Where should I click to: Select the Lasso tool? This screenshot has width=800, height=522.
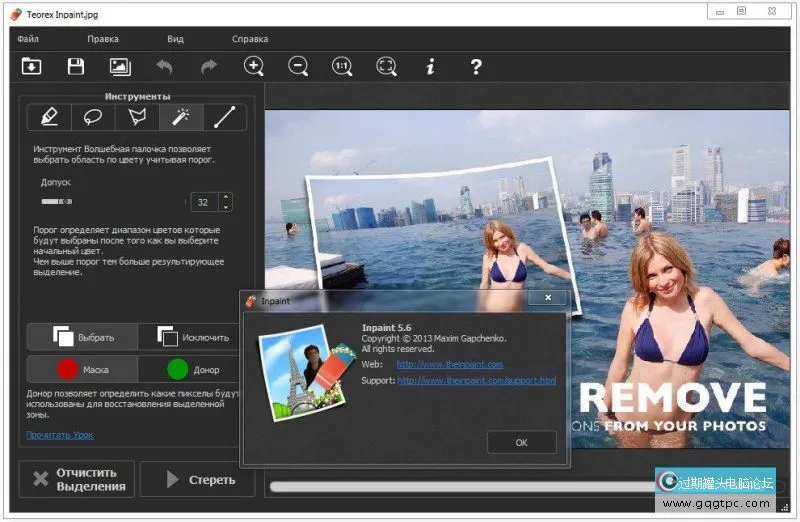(x=93, y=117)
